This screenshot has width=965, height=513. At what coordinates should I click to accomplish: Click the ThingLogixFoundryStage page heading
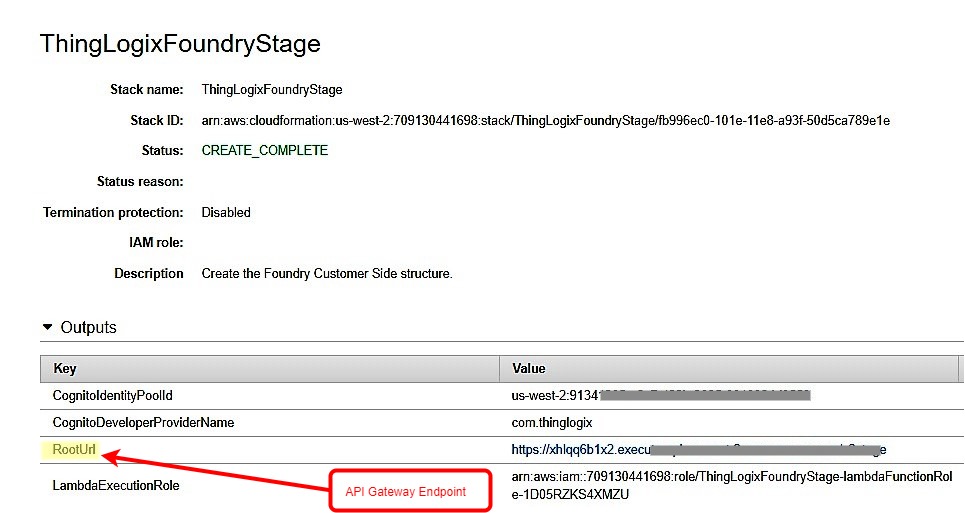click(x=180, y=44)
